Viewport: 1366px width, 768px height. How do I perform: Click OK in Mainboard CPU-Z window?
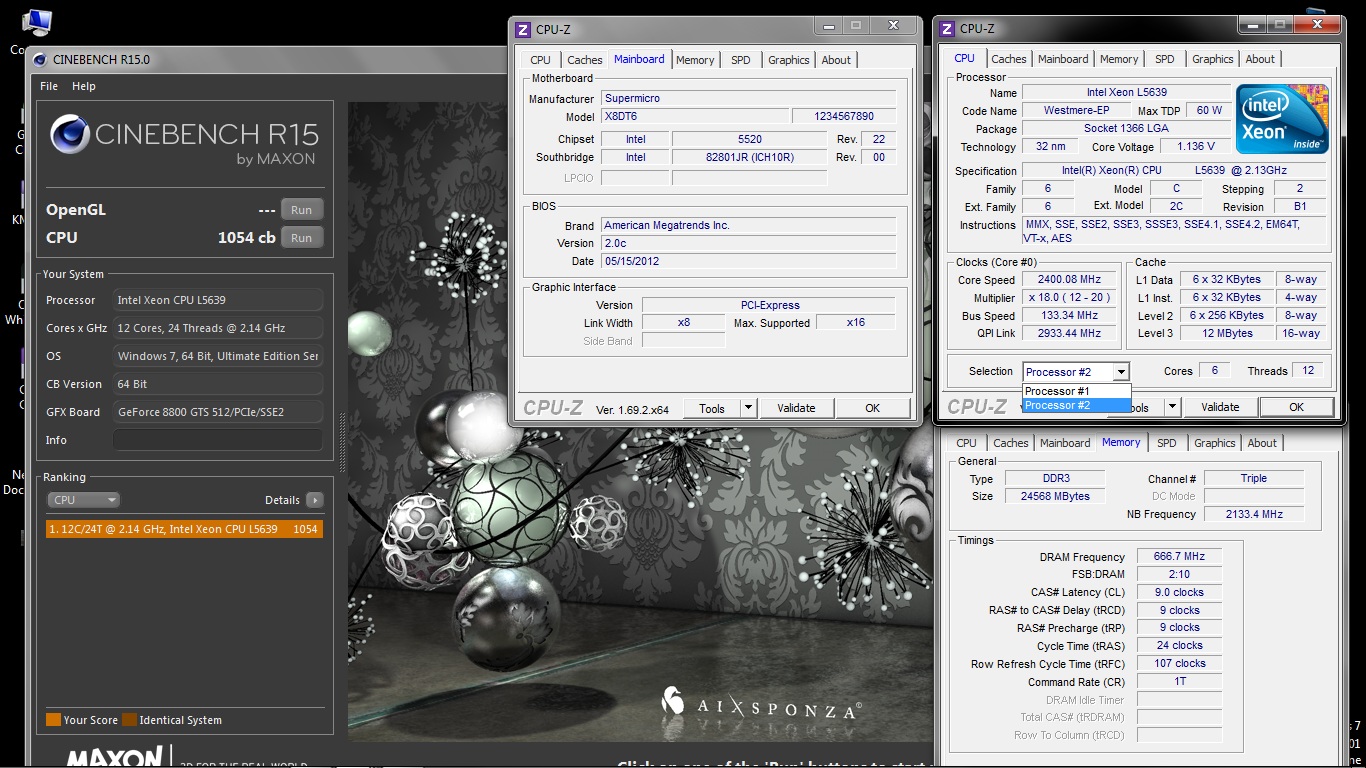coord(872,408)
